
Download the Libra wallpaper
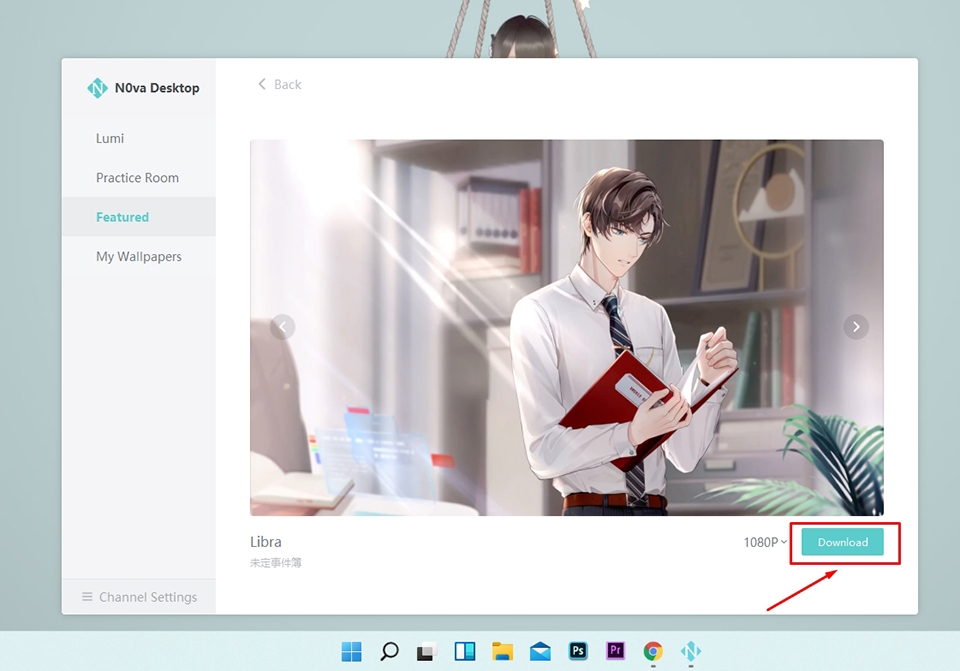[x=842, y=542]
